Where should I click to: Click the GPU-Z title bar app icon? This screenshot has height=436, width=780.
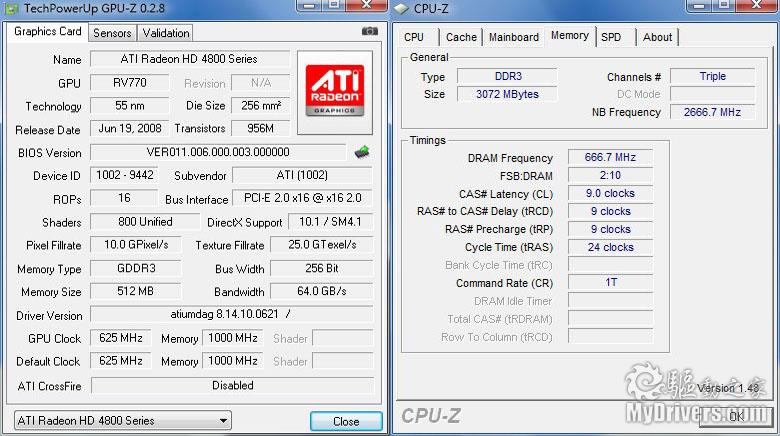[11, 8]
